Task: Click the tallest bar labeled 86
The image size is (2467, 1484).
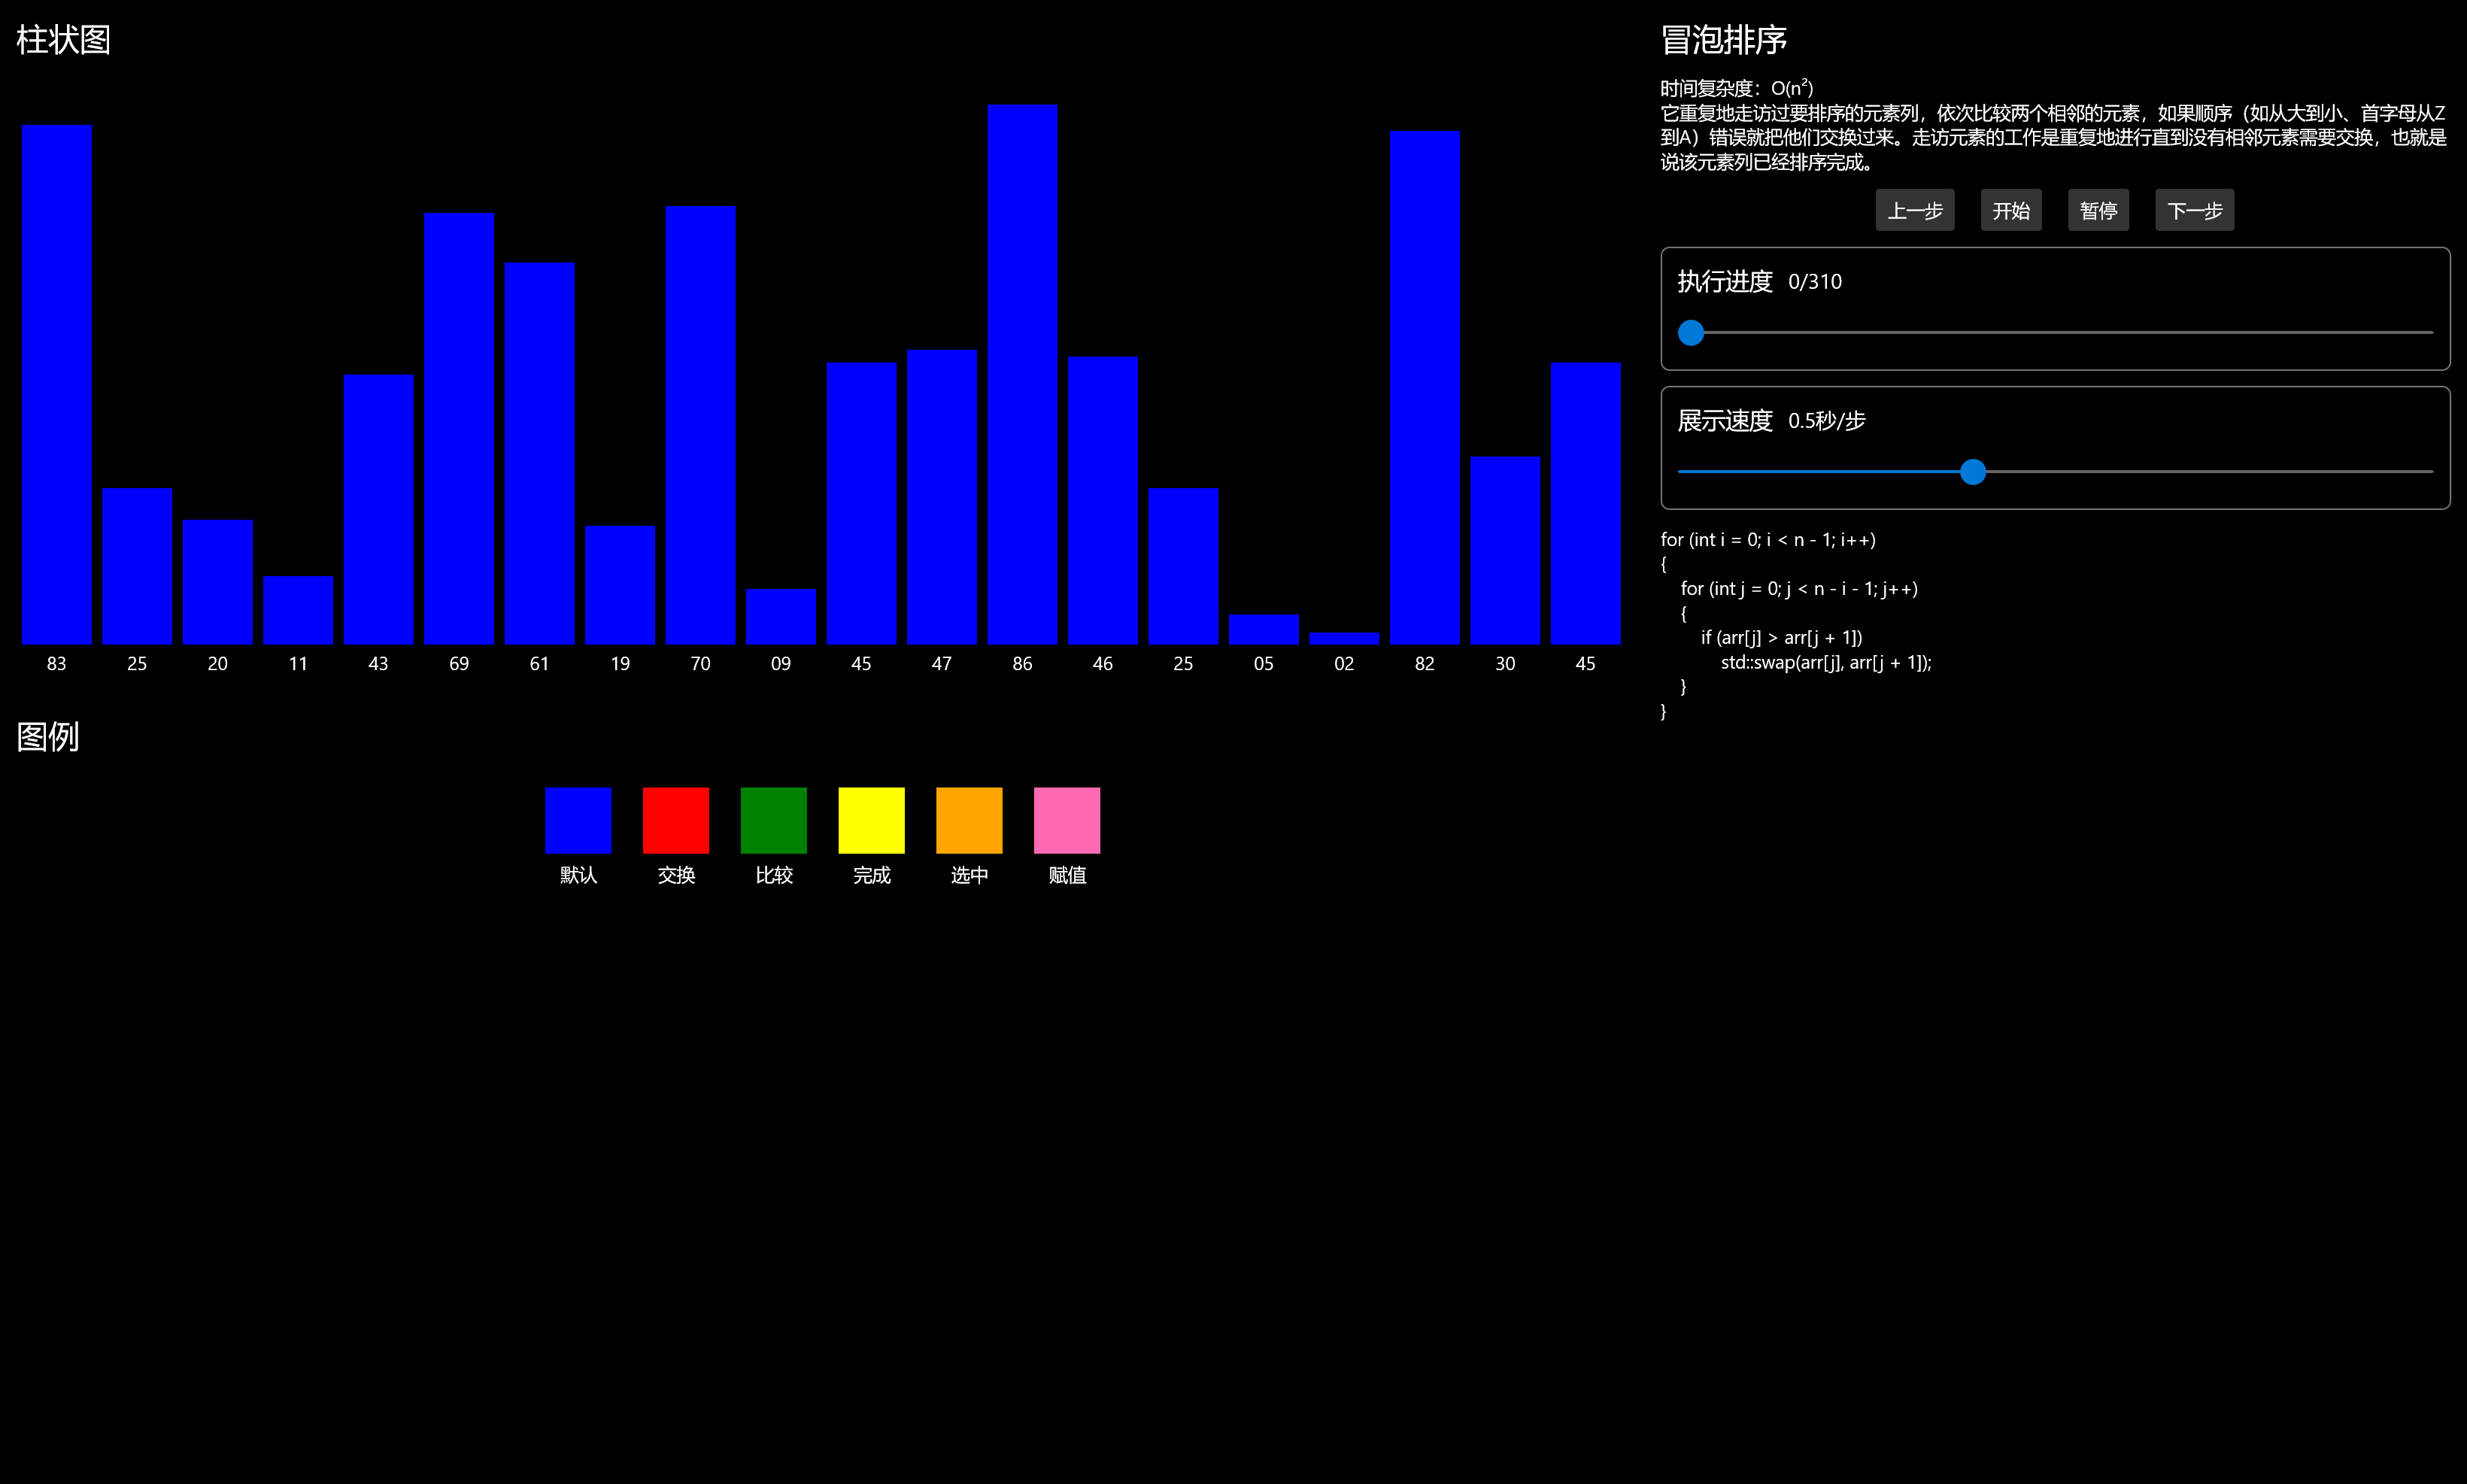Action: click(x=1022, y=375)
